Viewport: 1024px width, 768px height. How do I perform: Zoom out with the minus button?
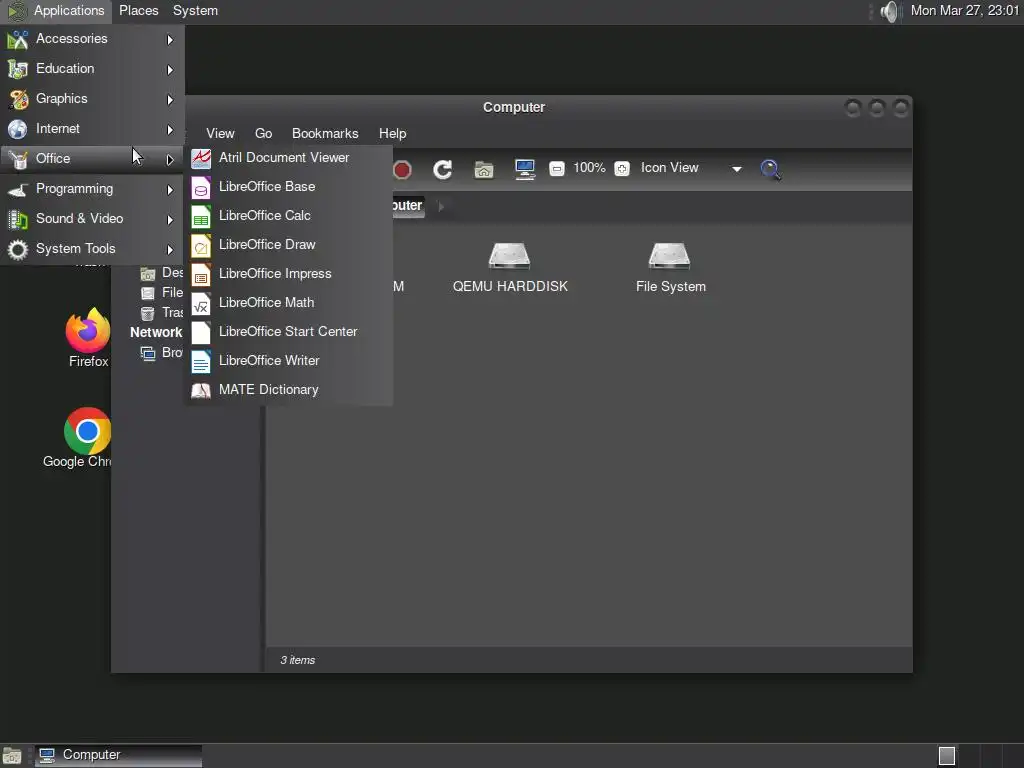[x=556, y=169]
